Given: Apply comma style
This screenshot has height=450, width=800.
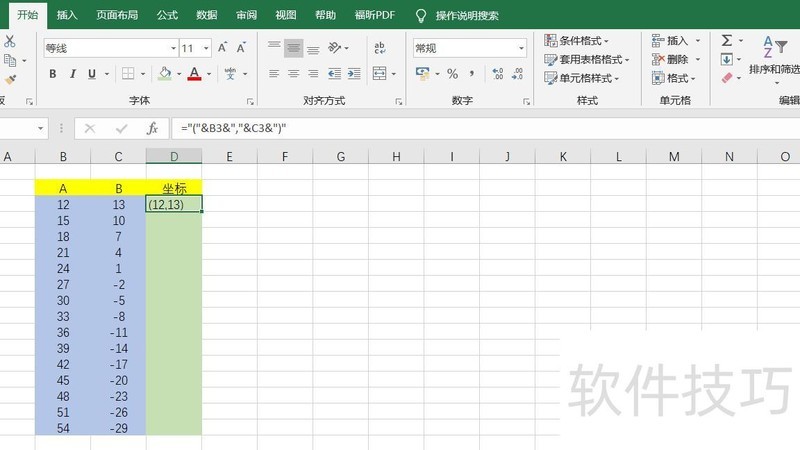Looking at the screenshot, I should point(472,74).
